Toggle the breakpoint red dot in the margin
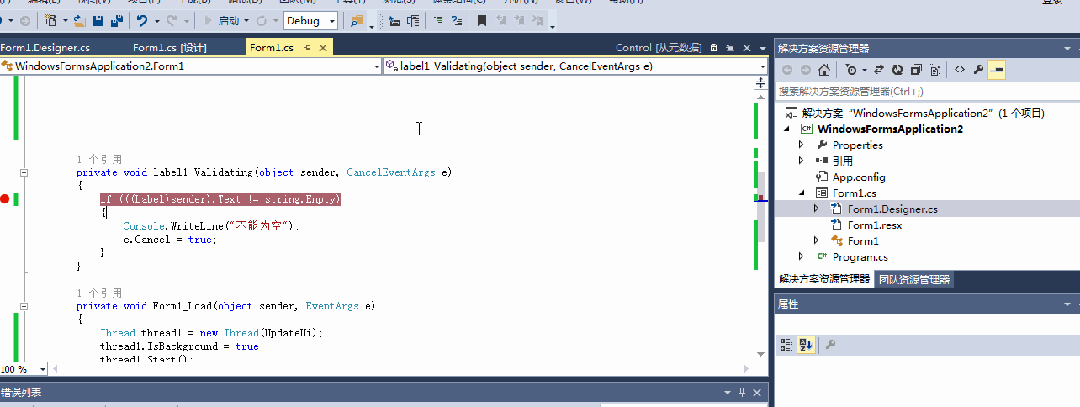This screenshot has width=1080, height=407. 5,200
